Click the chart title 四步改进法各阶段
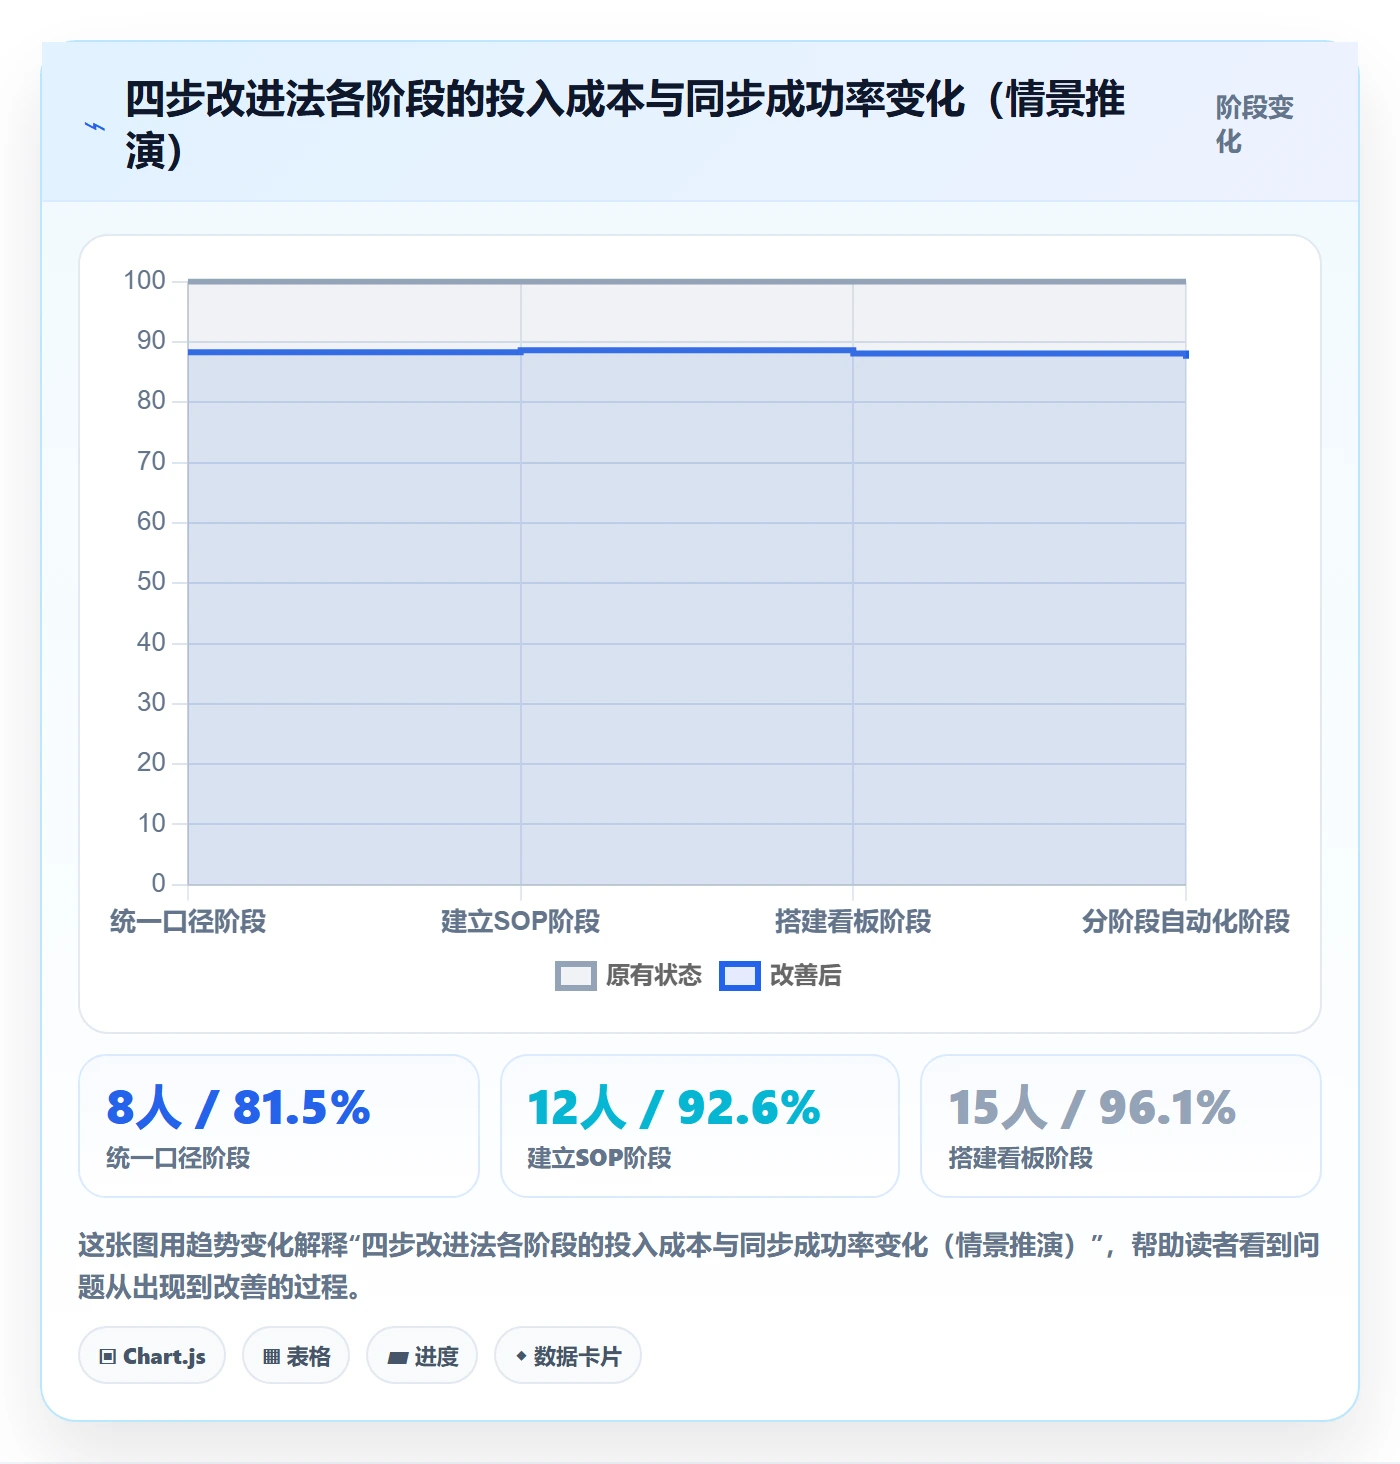Image resolution: width=1400 pixels, height=1464 pixels. coord(625,125)
